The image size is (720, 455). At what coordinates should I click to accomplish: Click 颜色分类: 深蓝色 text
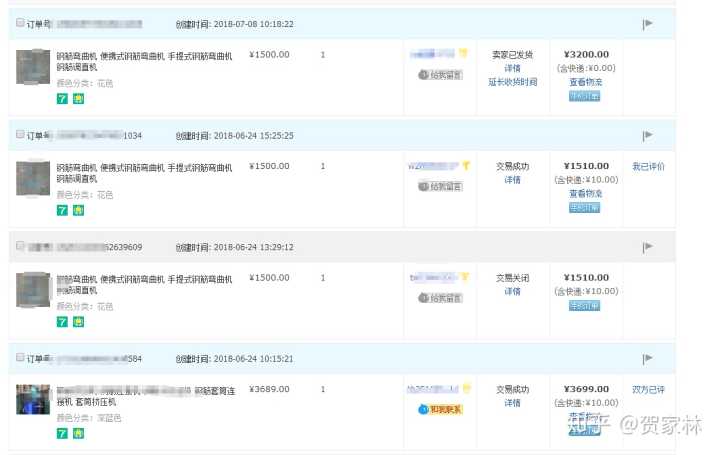point(89,418)
